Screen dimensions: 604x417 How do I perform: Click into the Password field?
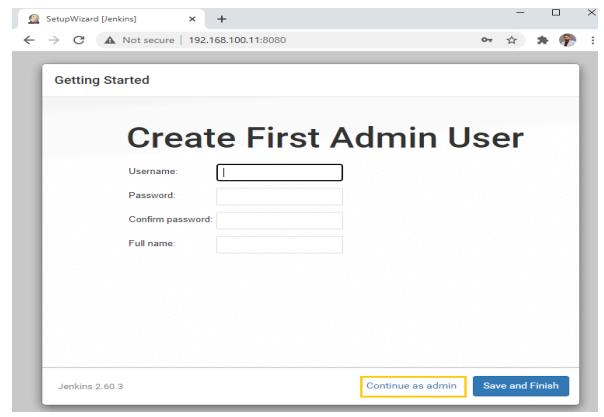(279, 196)
